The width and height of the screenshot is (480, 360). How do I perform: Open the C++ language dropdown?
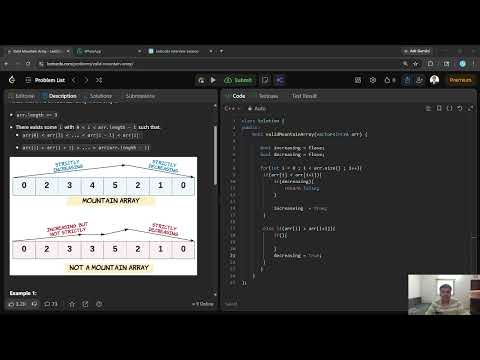coord(232,108)
